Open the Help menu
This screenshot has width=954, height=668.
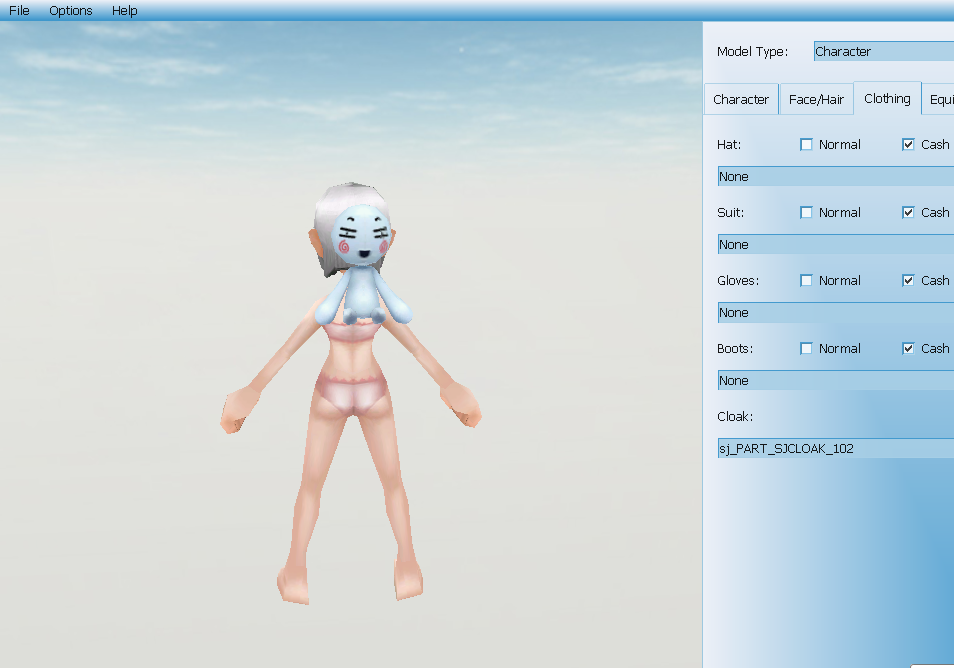(125, 11)
